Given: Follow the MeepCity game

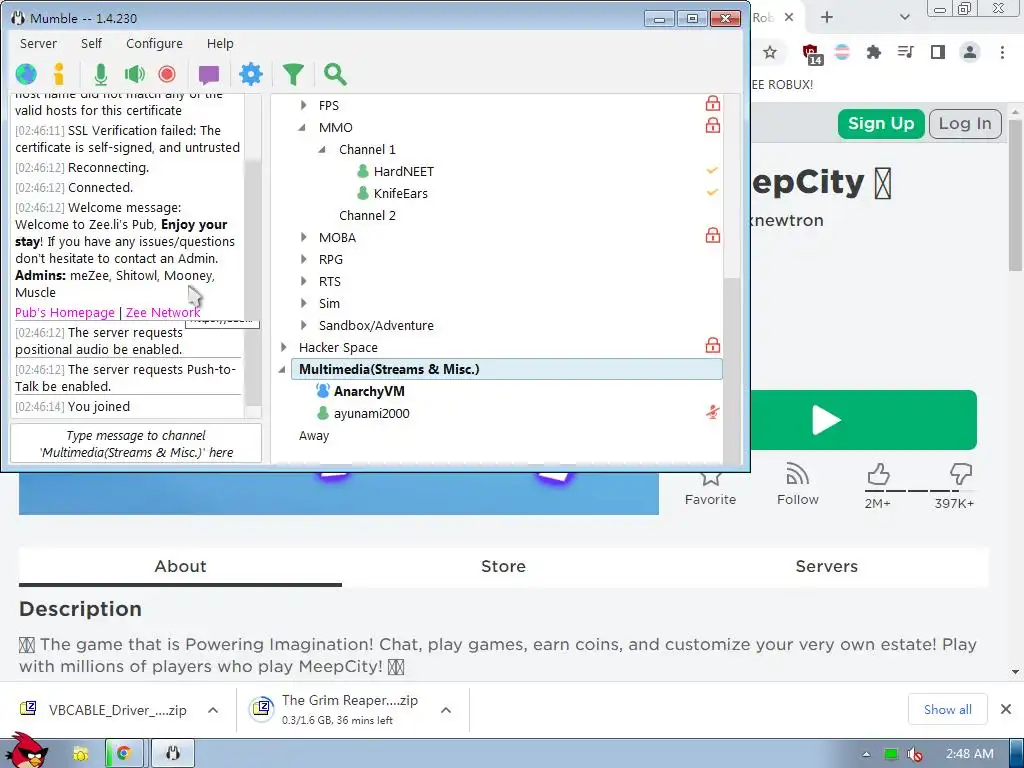Looking at the screenshot, I should [797, 484].
